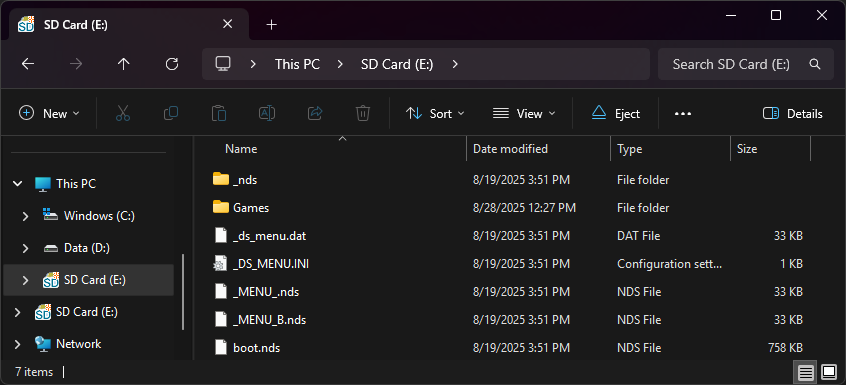Viewport: 846px width, 385px height.
Task: Click the Rename icon in toolbar
Action: [x=267, y=114]
